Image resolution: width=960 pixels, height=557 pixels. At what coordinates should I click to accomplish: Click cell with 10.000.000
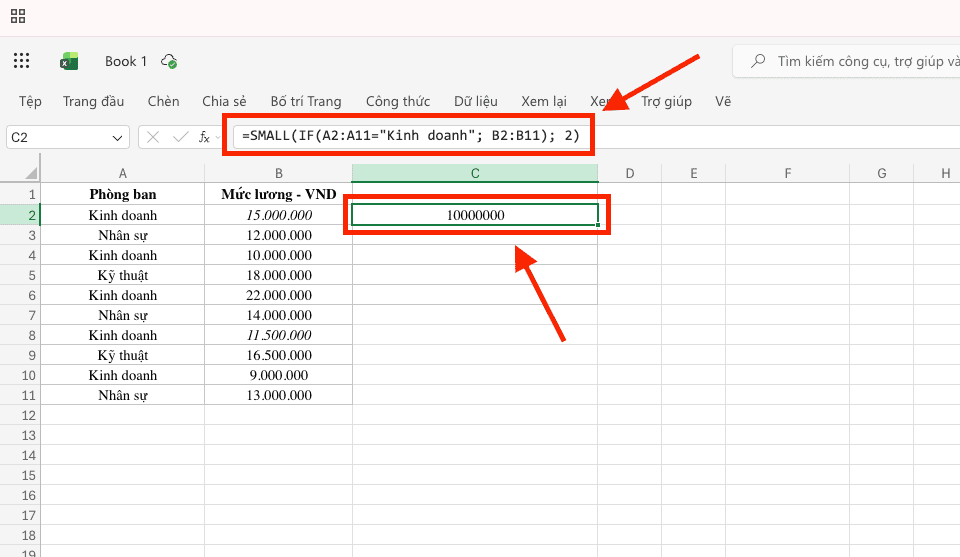click(279, 255)
